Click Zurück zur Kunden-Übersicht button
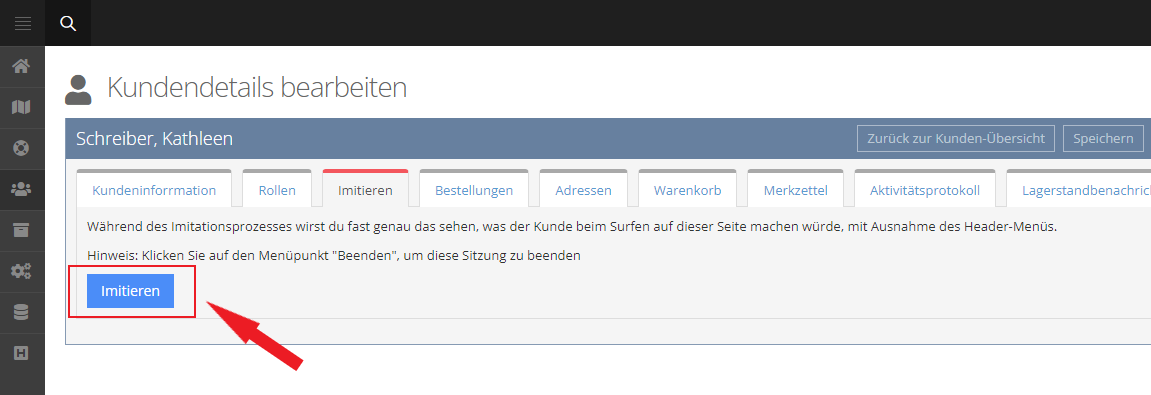The image size is (1151, 395). [x=956, y=138]
